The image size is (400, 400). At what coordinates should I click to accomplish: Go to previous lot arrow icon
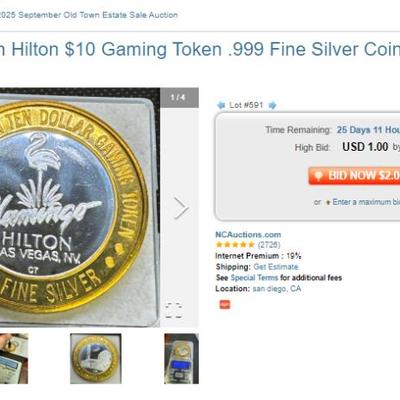pos(221,105)
